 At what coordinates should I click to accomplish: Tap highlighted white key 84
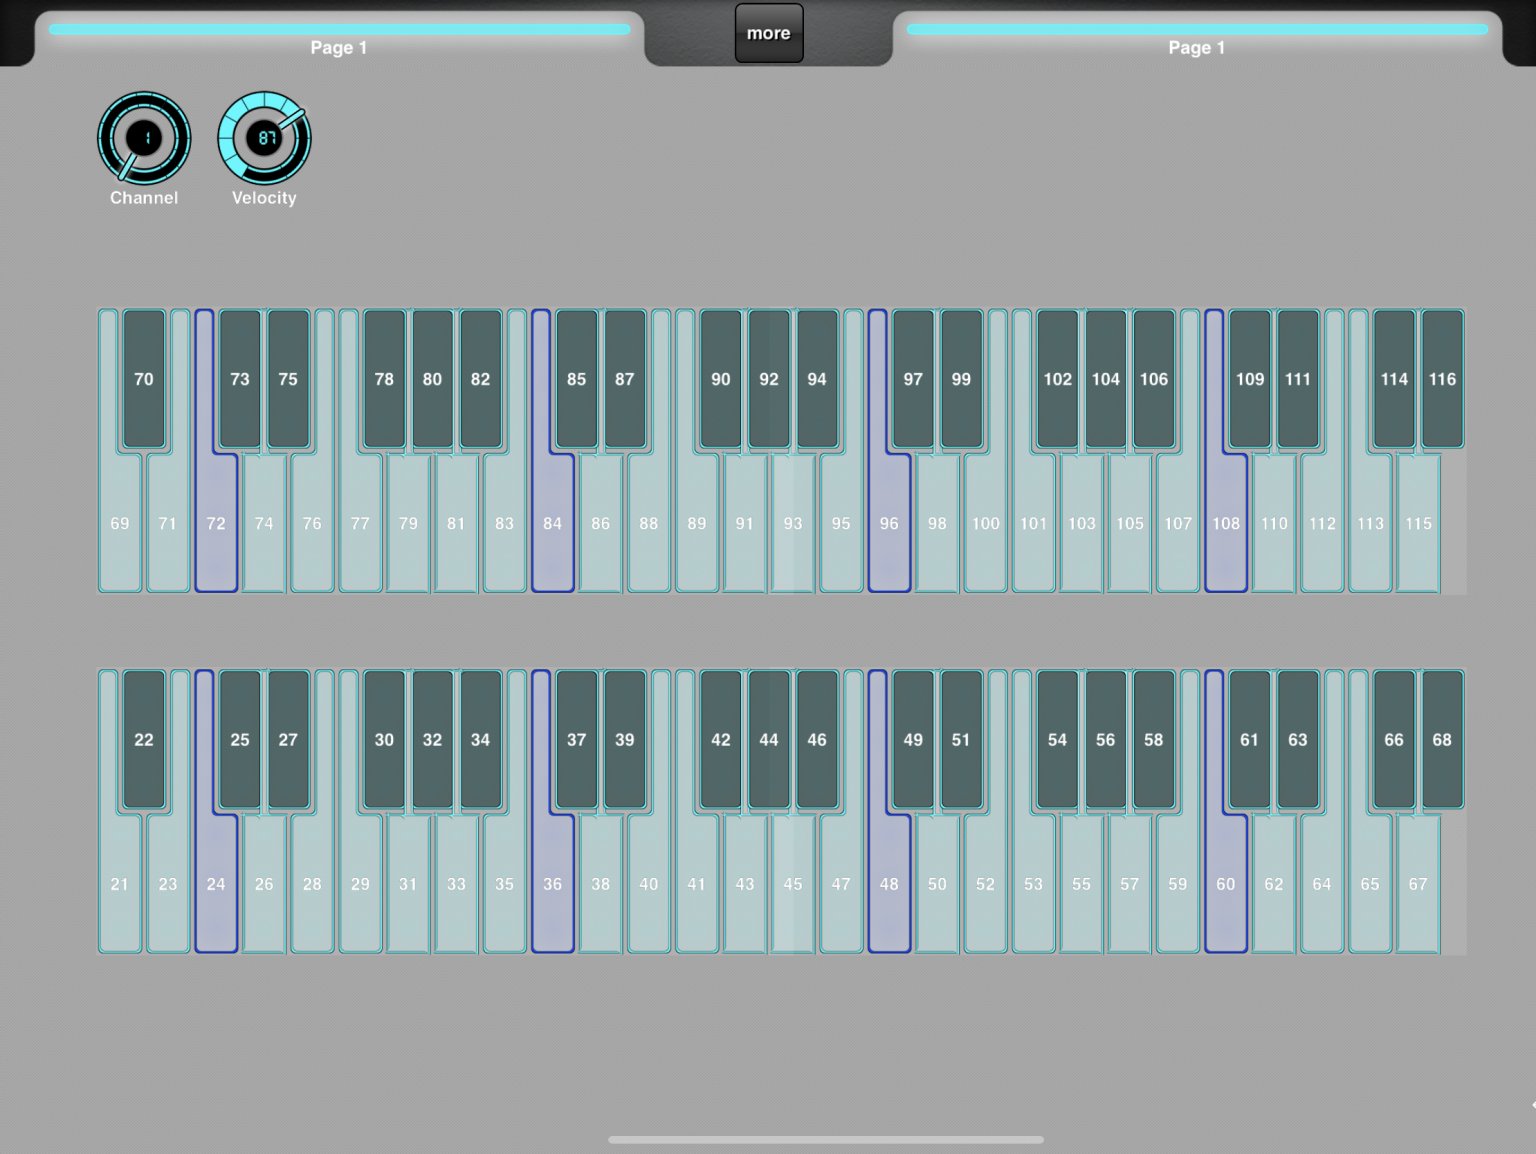point(552,523)
